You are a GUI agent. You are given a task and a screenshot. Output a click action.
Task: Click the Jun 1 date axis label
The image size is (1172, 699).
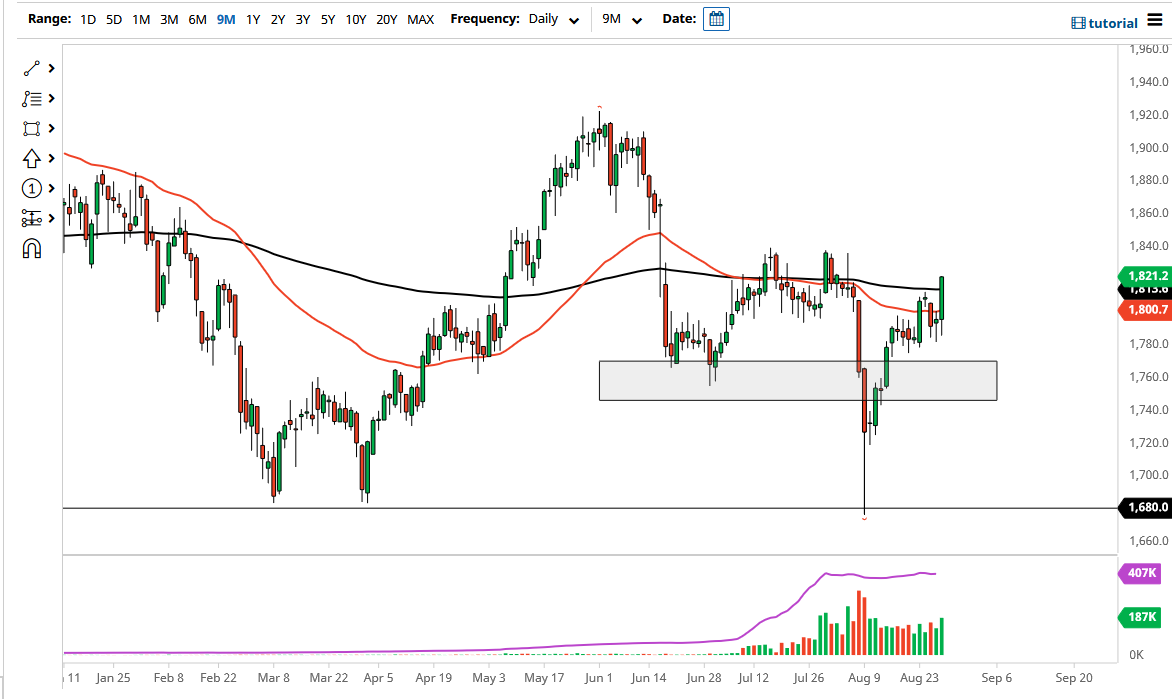coord(598,678)
